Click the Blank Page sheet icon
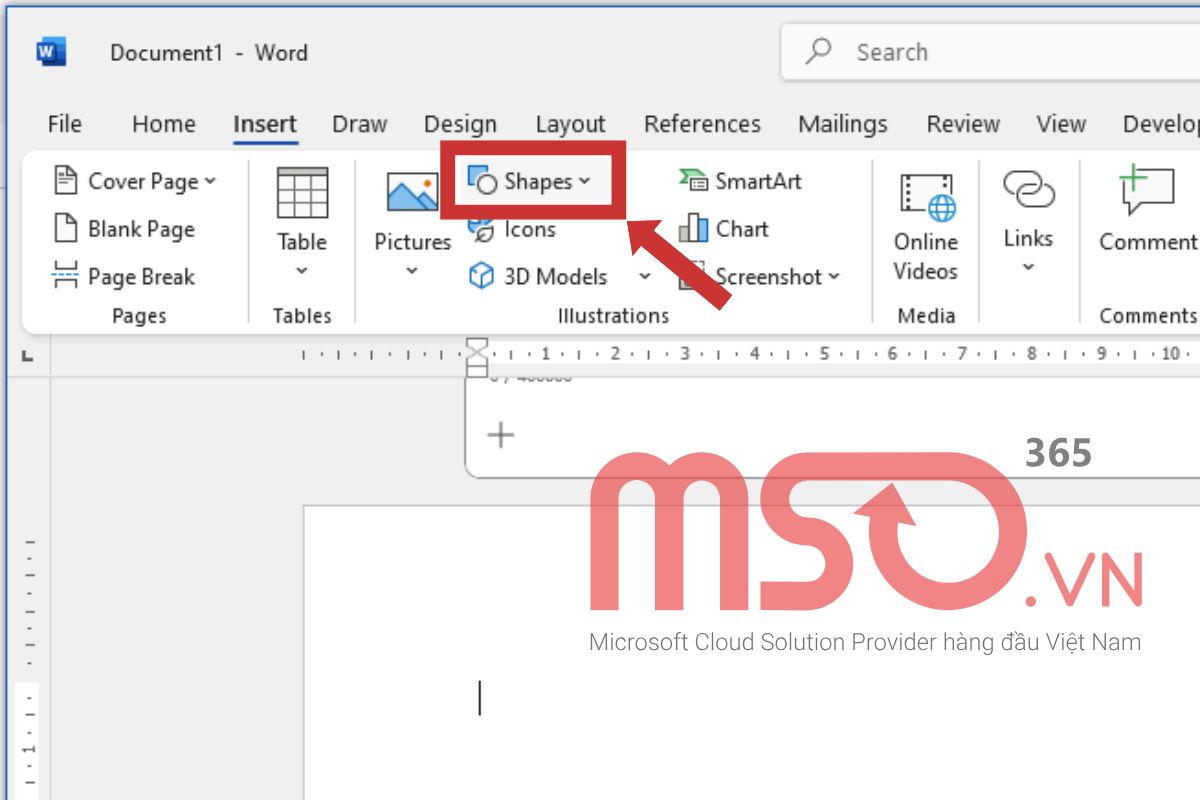The width and height of the screenshot is (1200, 800). (65, 229)
